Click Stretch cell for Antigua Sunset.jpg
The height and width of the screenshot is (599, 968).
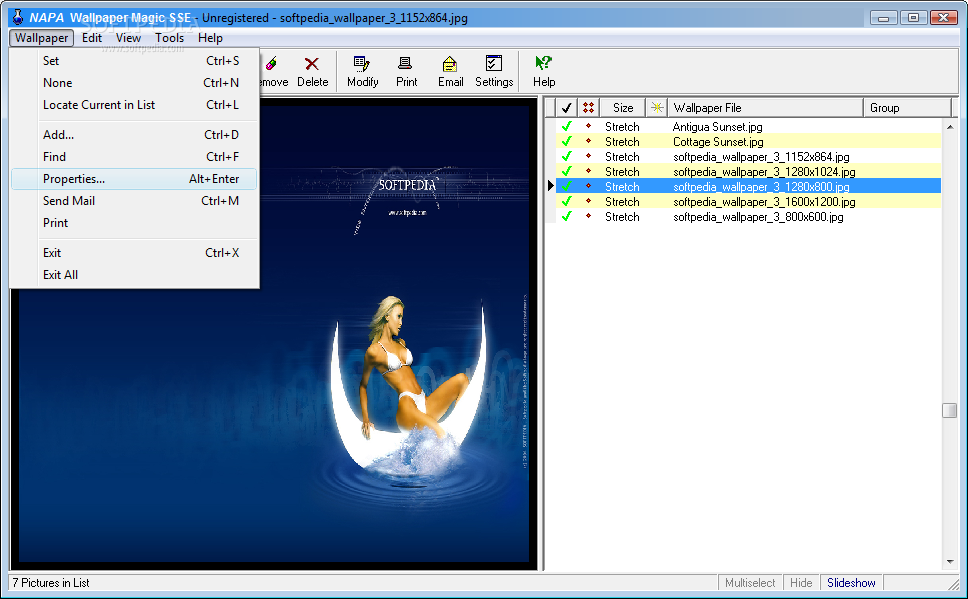pyautogui.click(x=622, y=127)
